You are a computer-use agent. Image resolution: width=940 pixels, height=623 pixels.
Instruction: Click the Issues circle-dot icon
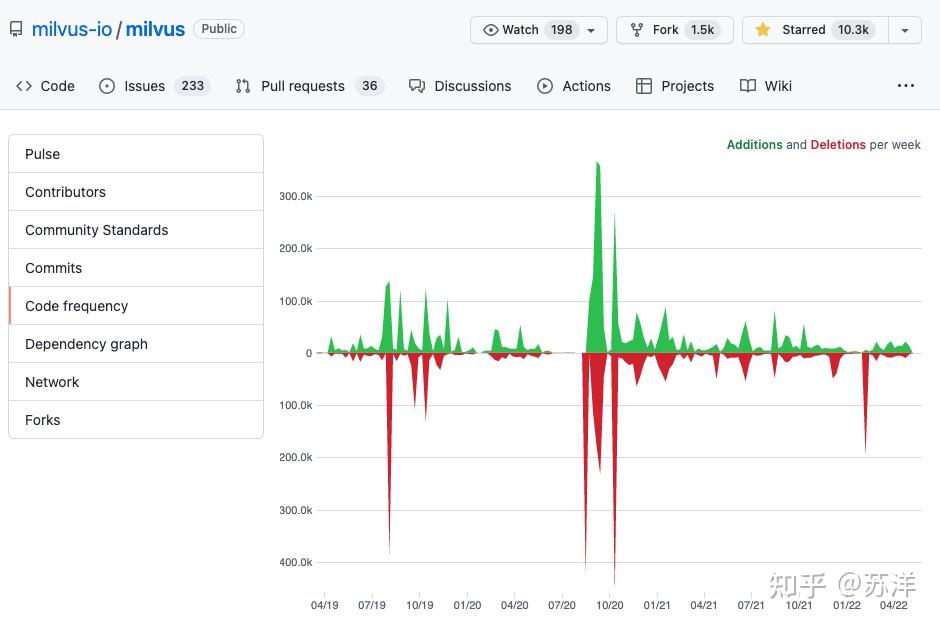107,86
